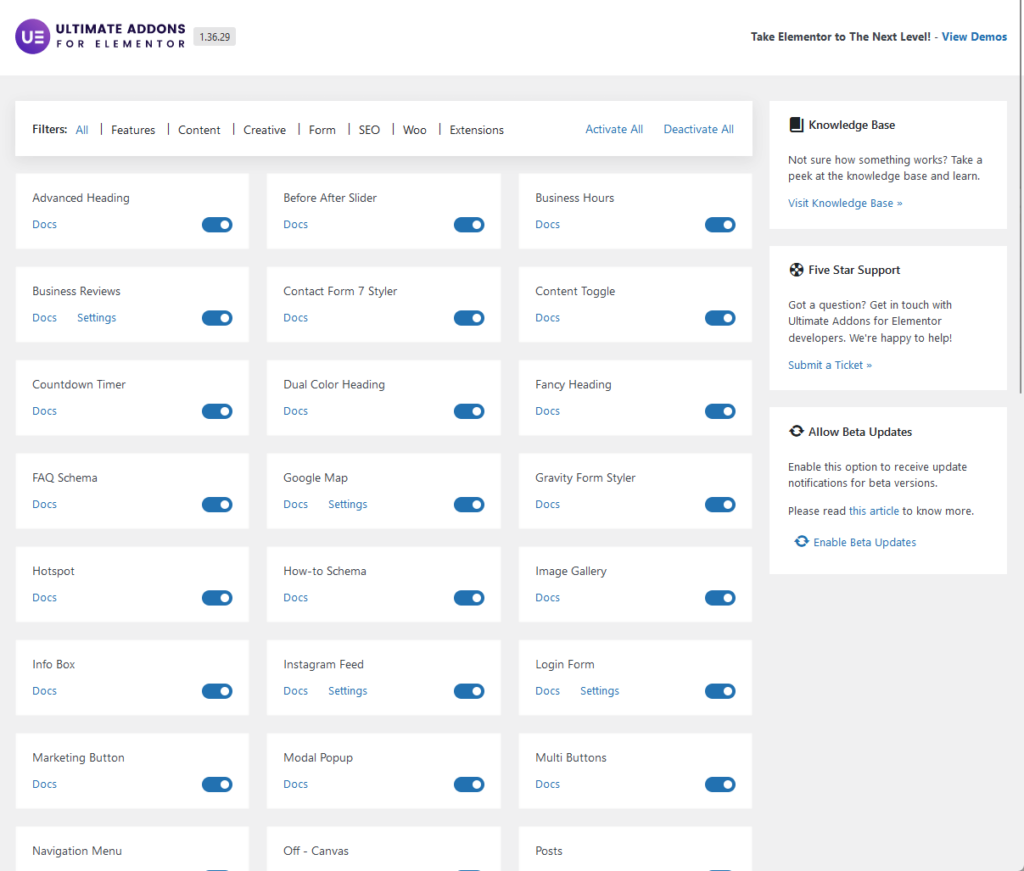1024x871 pixels.
Task: Switch off Contact Form 7 Styler
Action: (469, 318)
